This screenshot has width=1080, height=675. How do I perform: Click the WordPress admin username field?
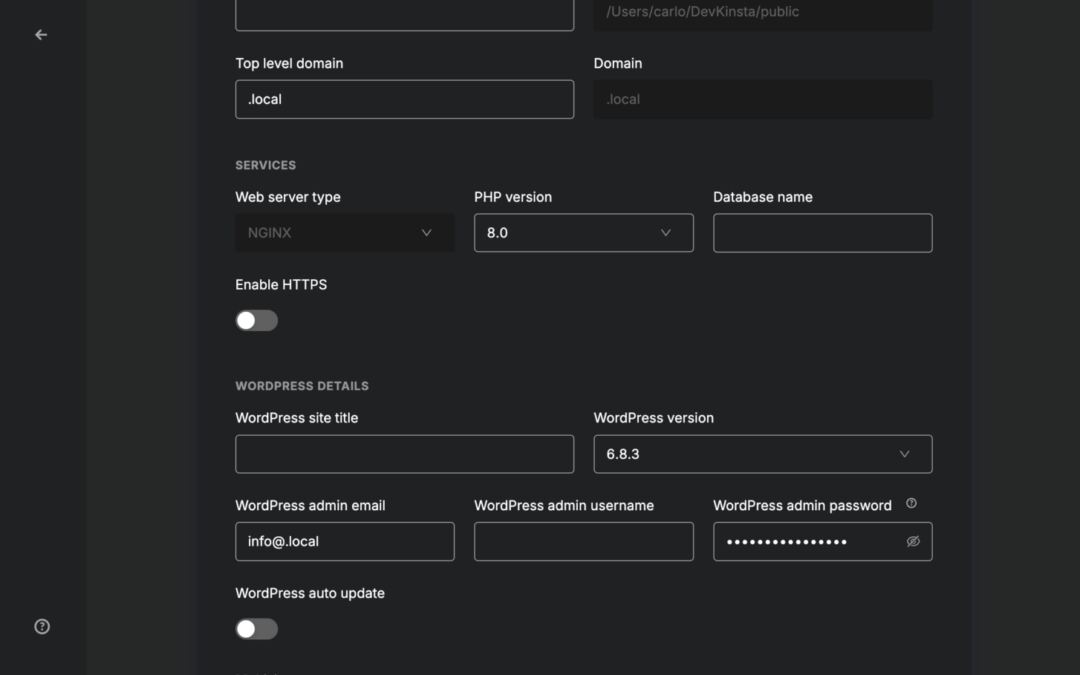coord(584,541)
